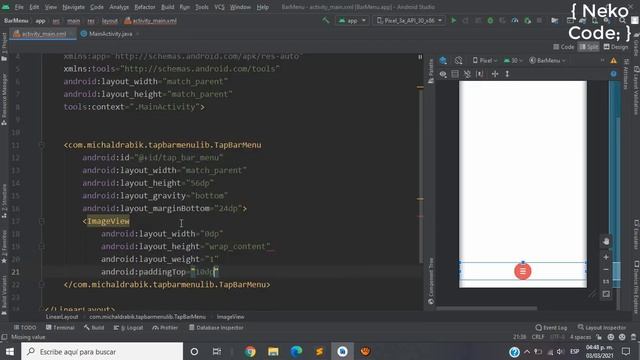
Task: Click the Windows search box
Action: coord(102,351)
